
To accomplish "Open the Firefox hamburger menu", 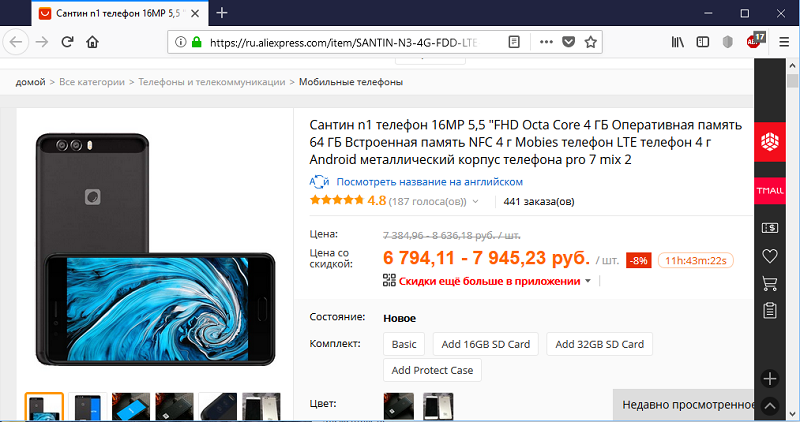I will pyautogui.click(x=784, y=42).
